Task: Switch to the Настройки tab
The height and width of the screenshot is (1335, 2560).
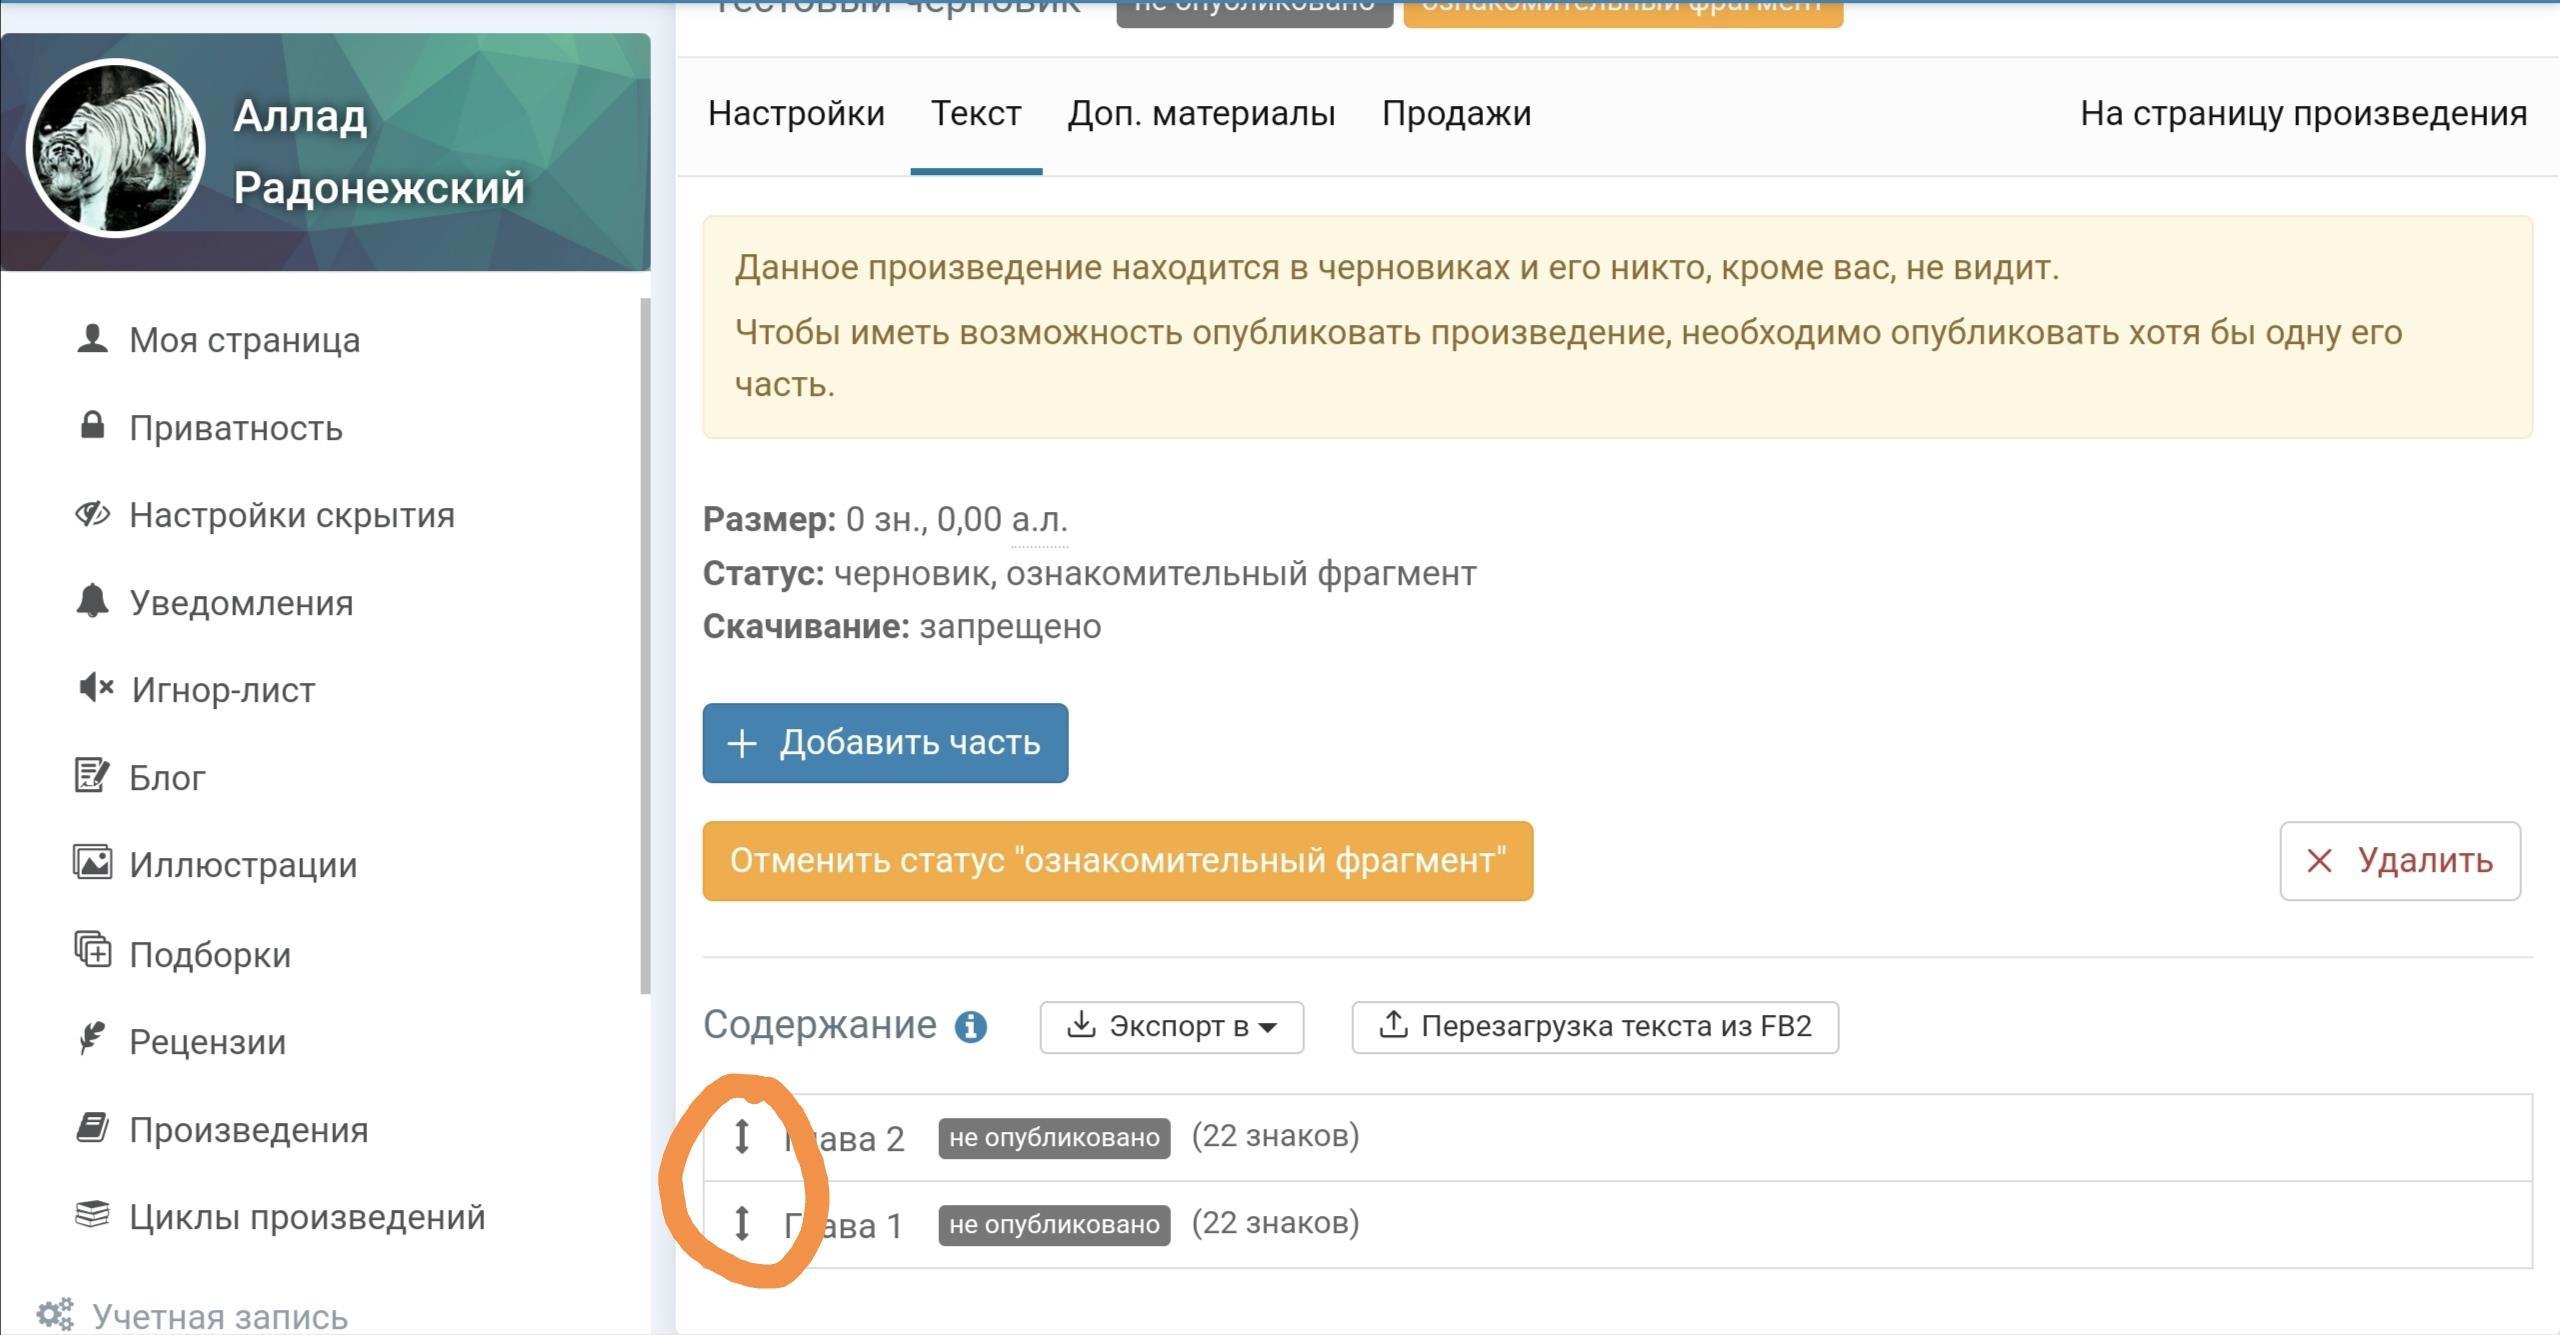Action: pos(796,114)
